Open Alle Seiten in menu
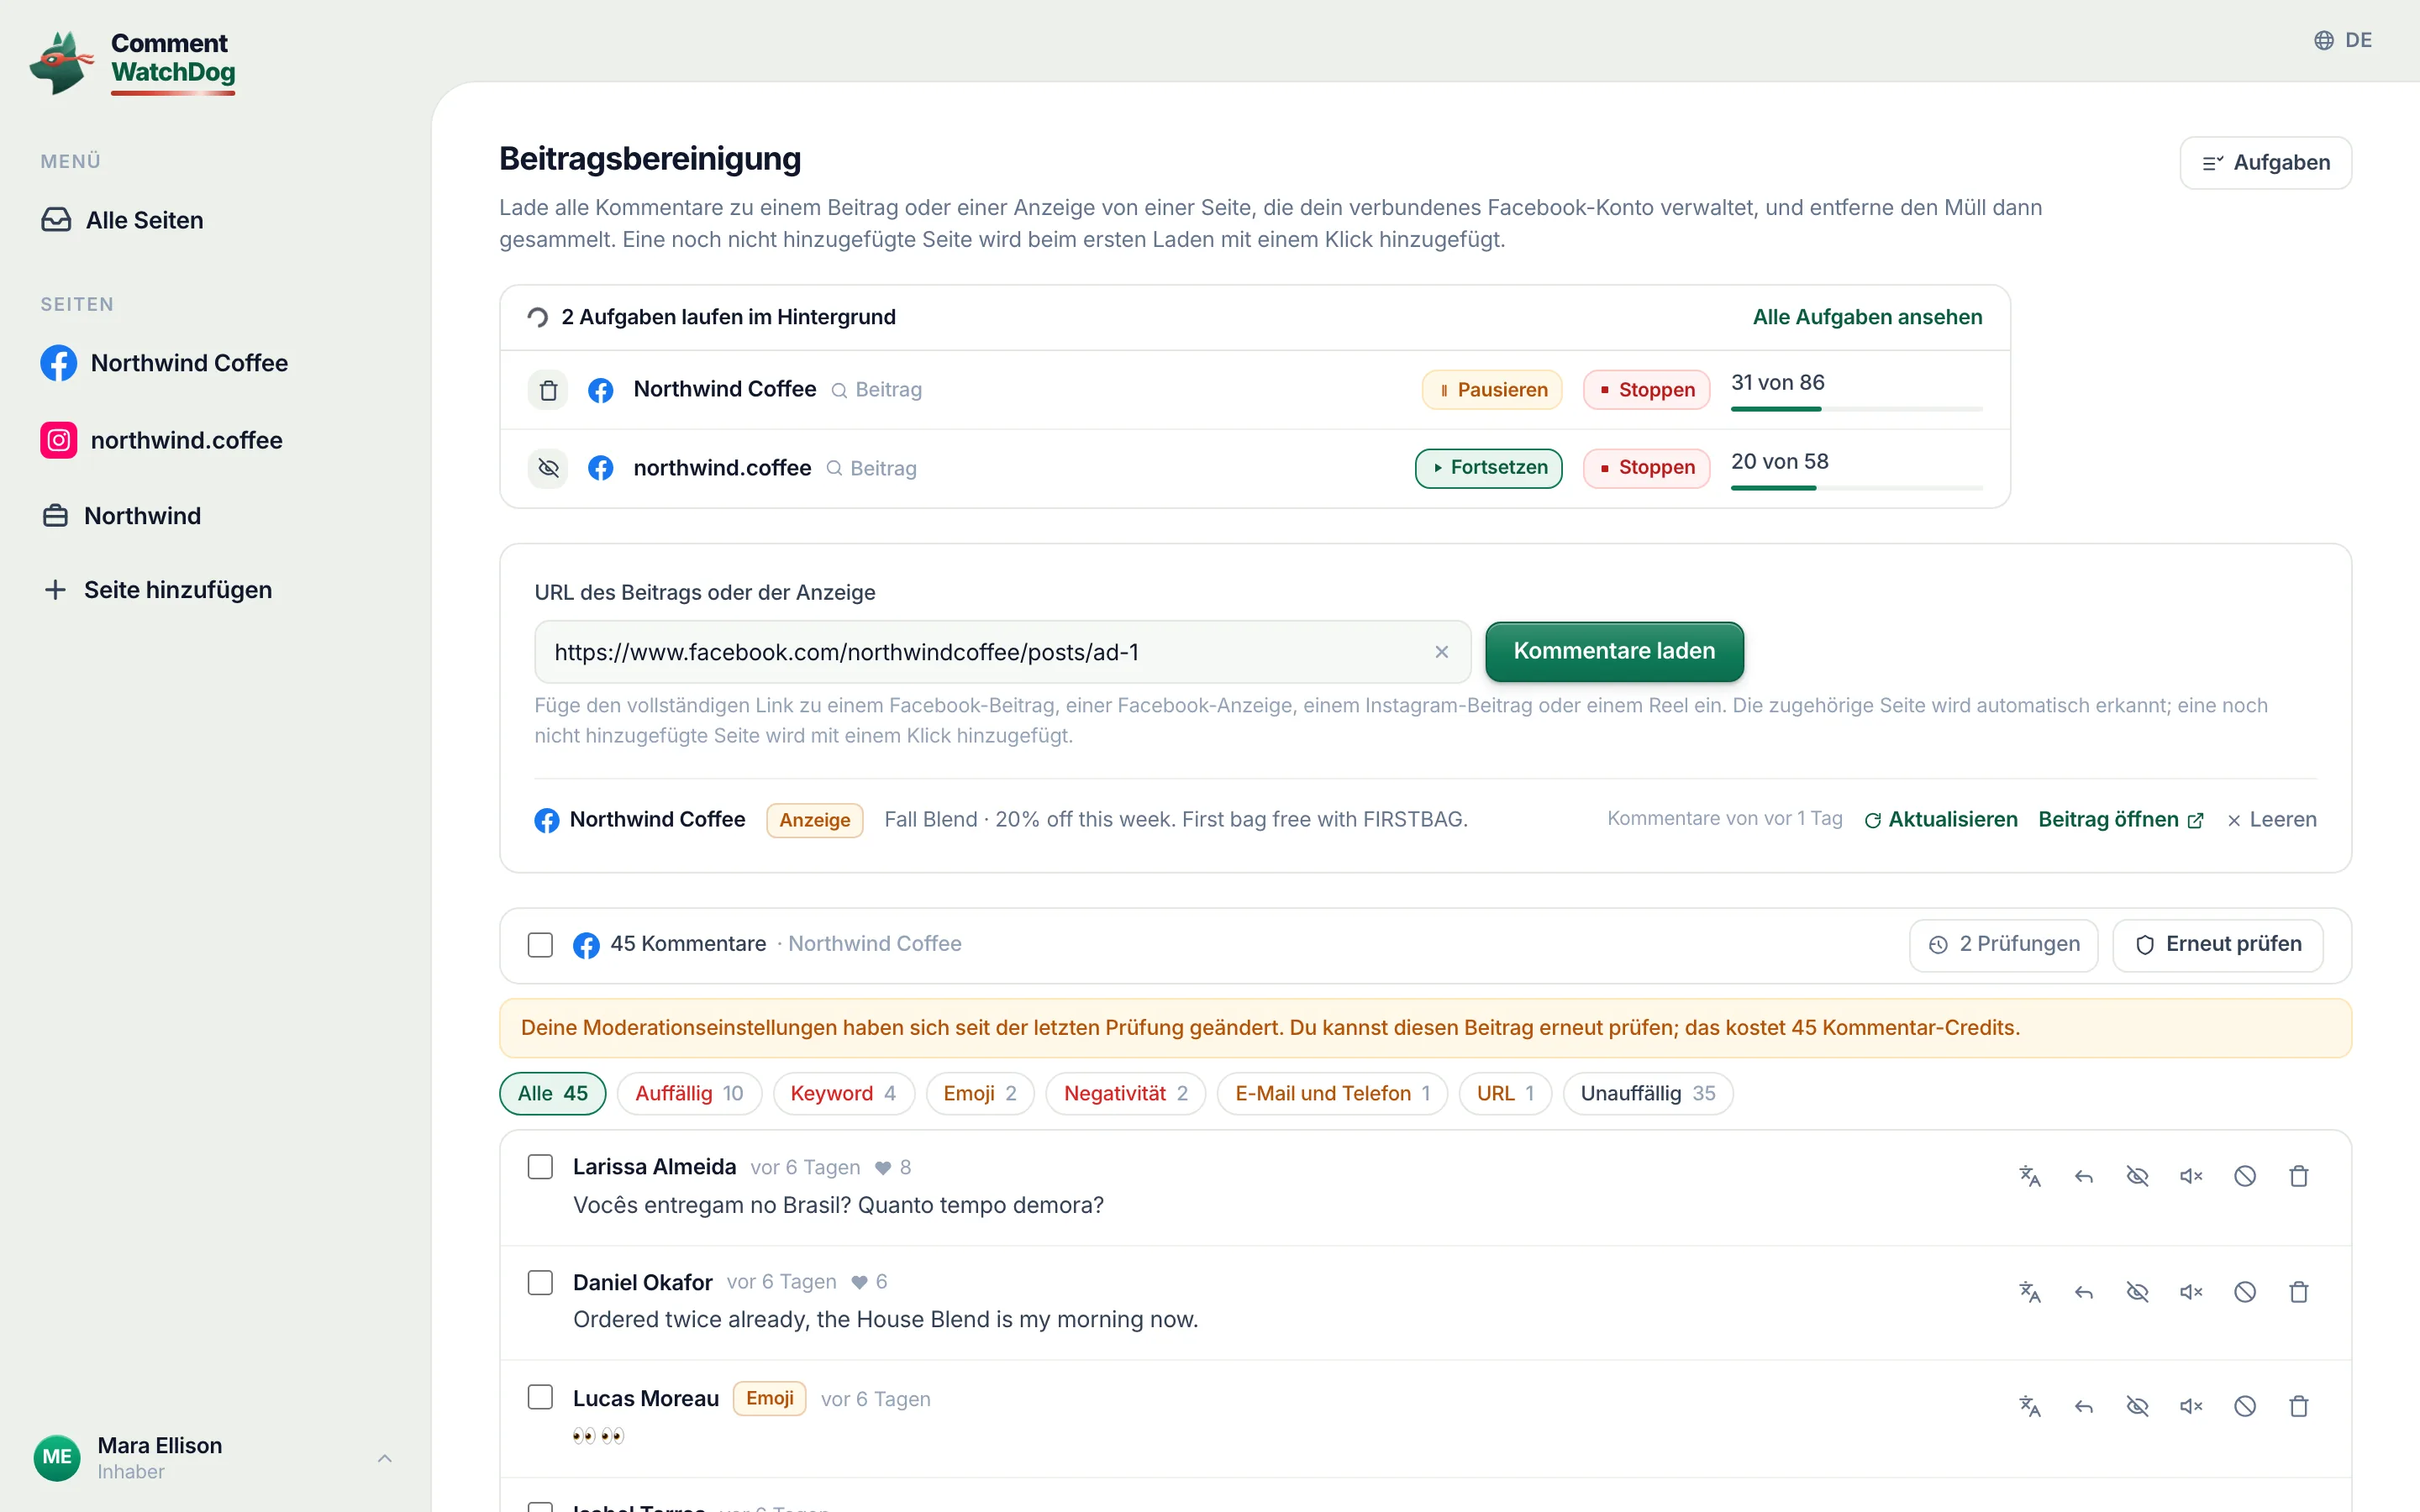Screen dimensions: 2420x1512 pos(123,220)
